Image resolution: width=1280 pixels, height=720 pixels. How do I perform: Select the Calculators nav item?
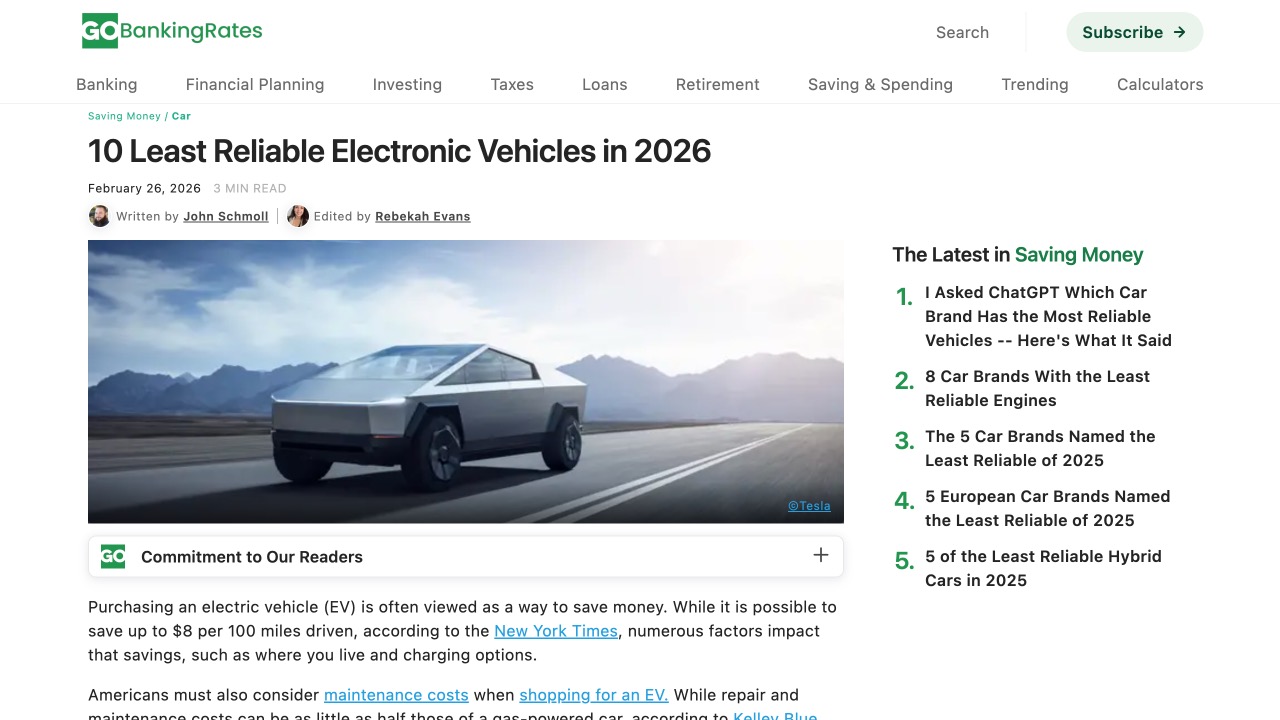click(1160, 84)
